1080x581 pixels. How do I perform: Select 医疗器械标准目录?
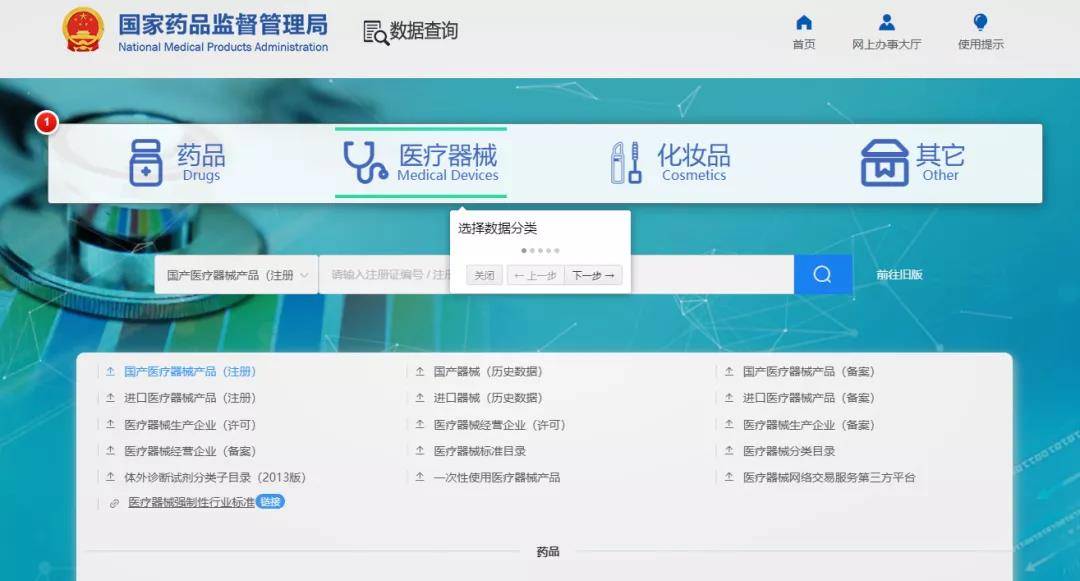pos(479,451)
